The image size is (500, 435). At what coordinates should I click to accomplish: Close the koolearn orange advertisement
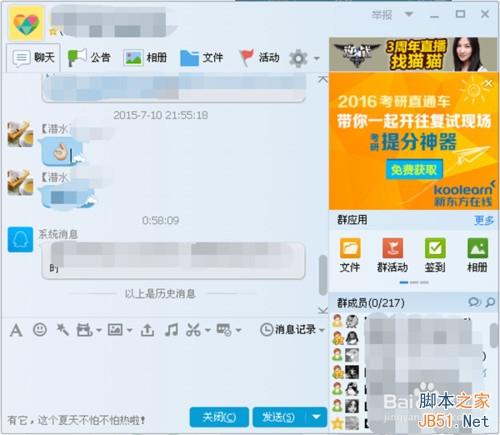click(x=488, y=83)
